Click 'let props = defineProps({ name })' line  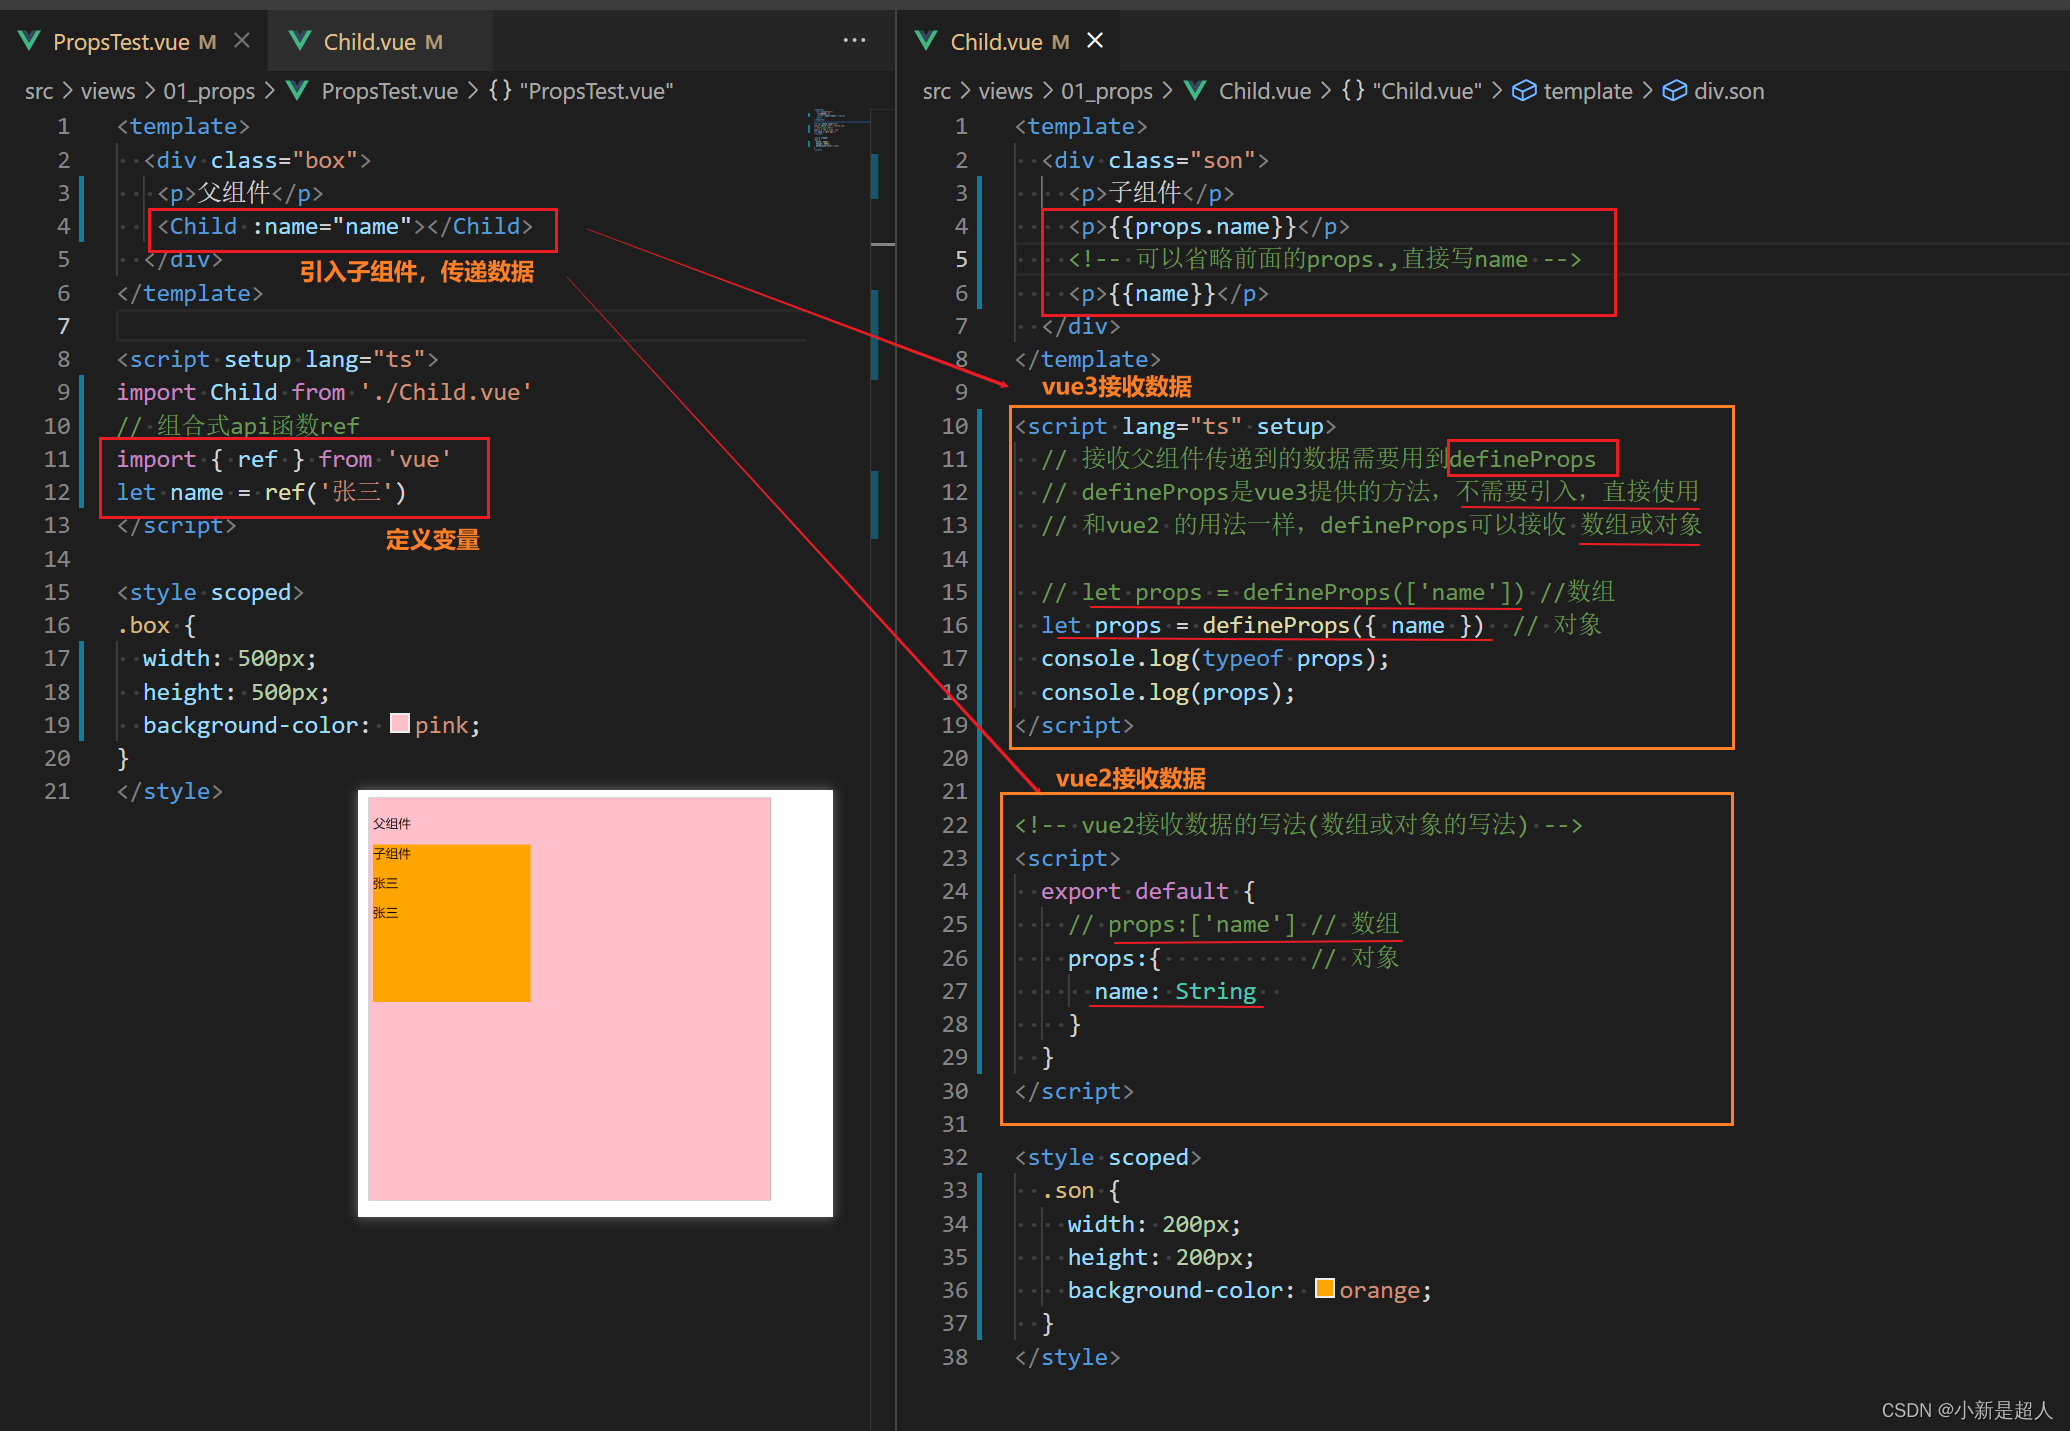[1263, 625]
